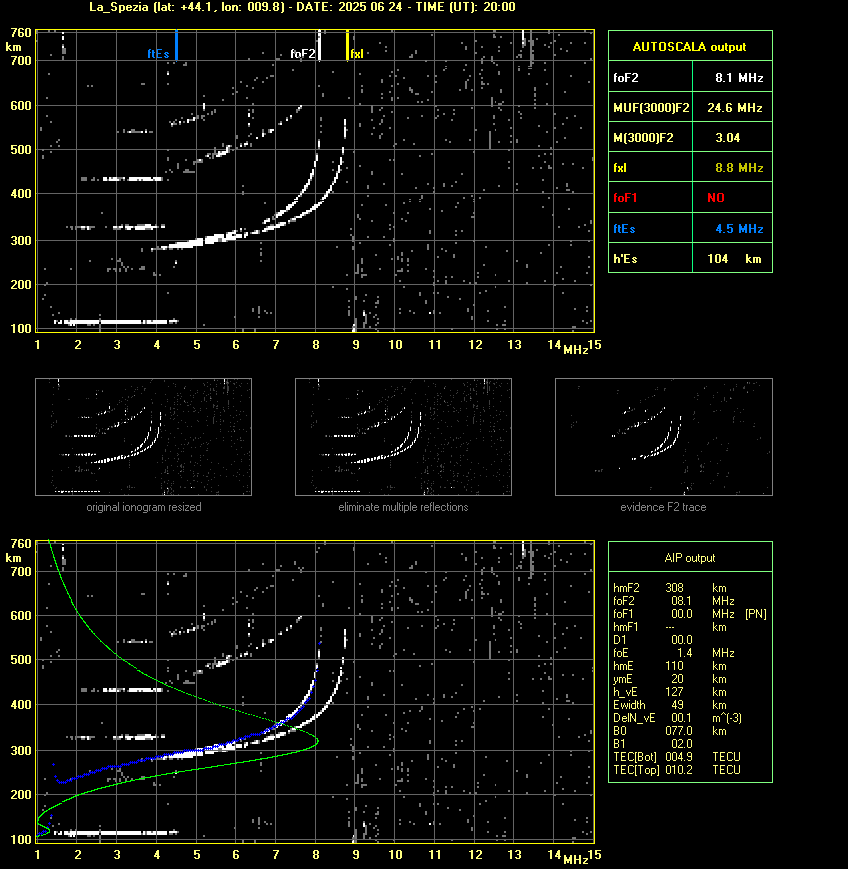
Task: Click the yellow 'fxI' label in the top ionogram
Action: click(357, 54)
